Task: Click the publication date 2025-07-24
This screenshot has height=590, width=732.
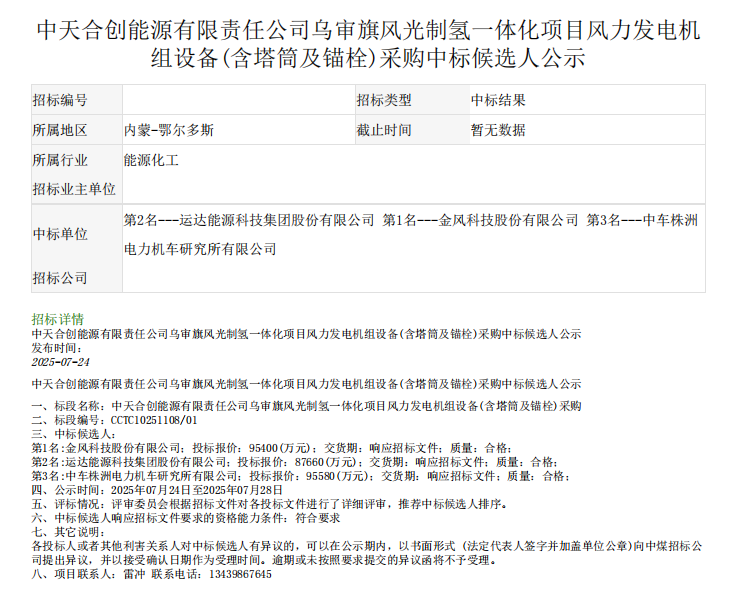Action: pyautogui.click(x=61, y=362)
